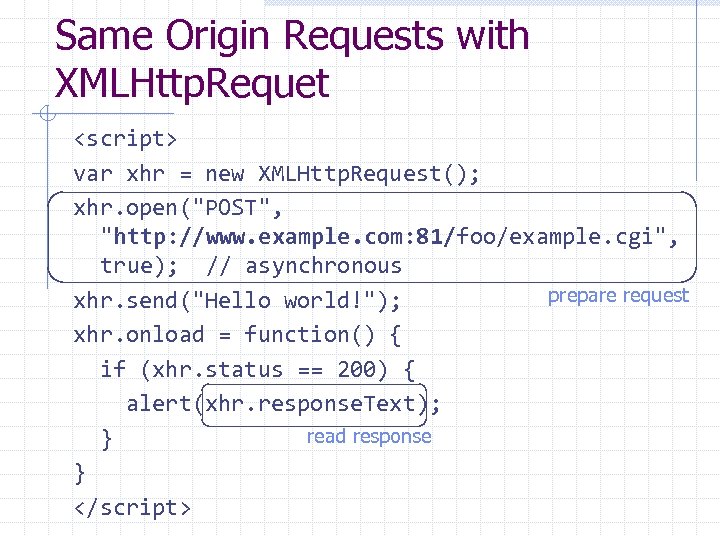720x540 pixels.
Task: Select the "var xhr = new XMLHttpRequest();" line
Action: 276,174
